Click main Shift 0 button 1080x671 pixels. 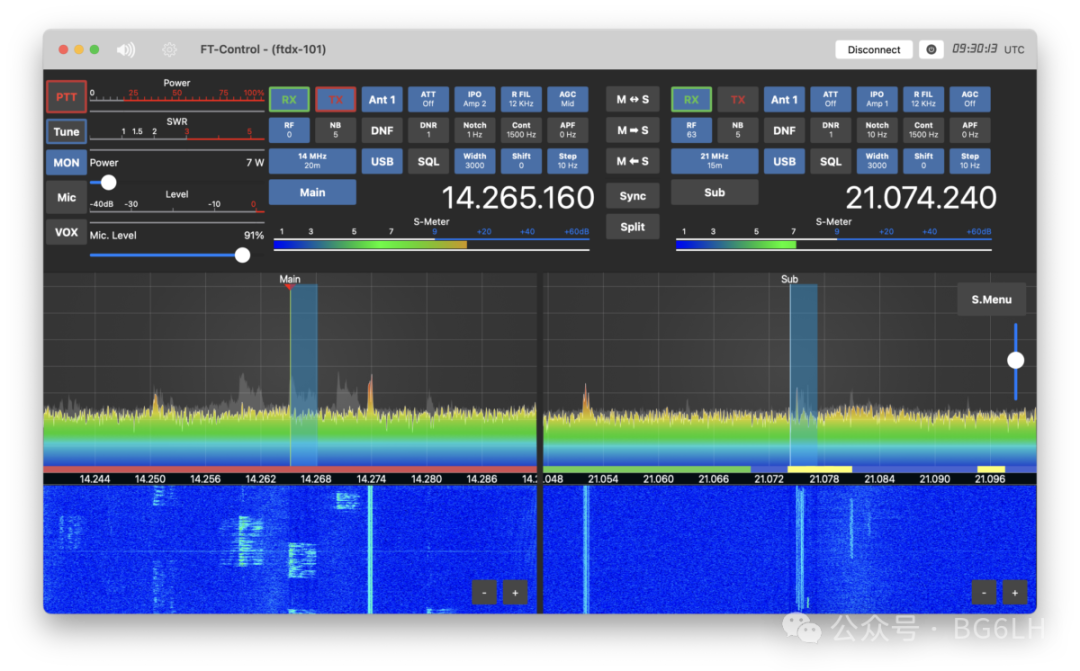tap(521, 161)
